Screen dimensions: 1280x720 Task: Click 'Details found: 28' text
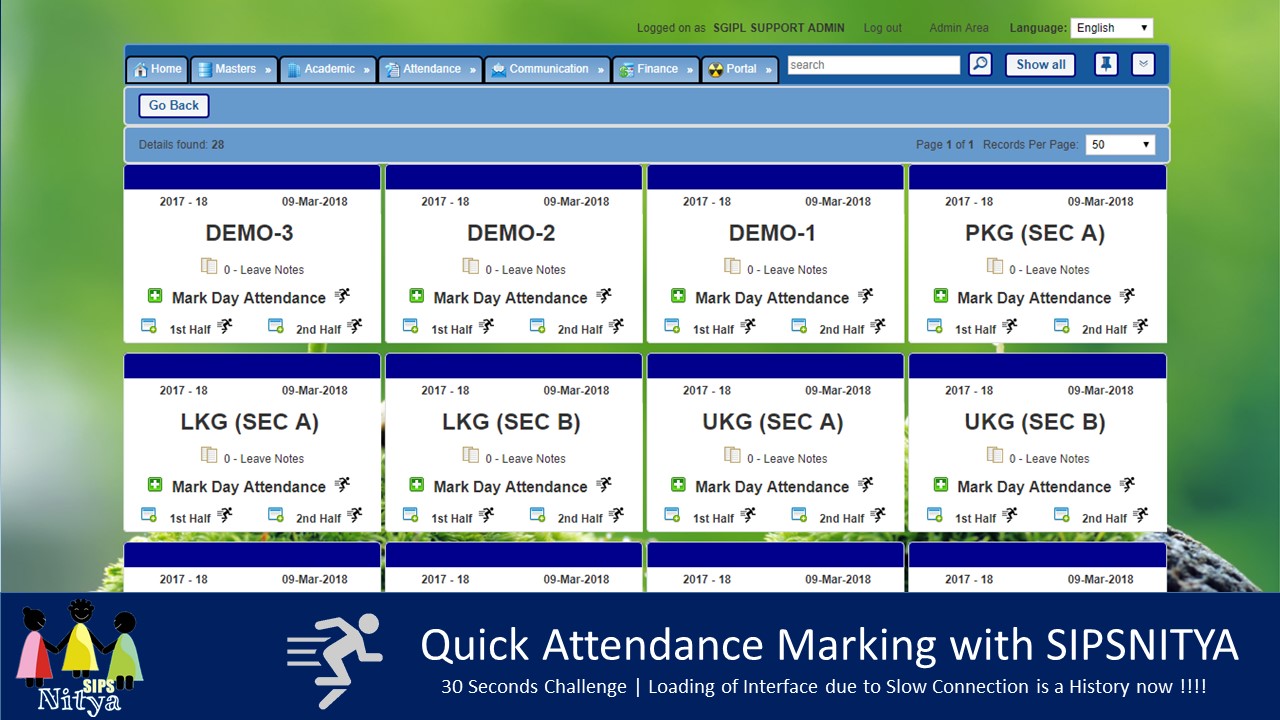tap(181, 145)
